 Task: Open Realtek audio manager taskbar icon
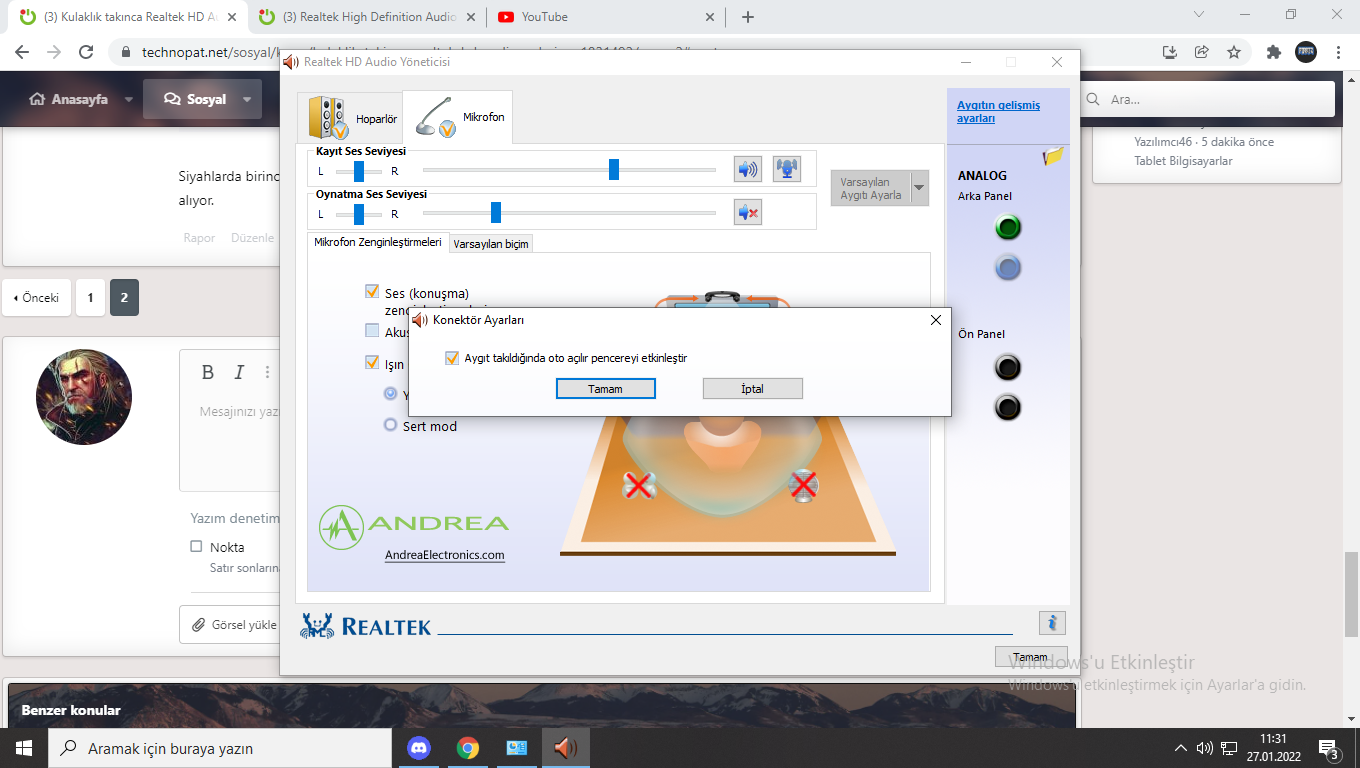coord(565,748)
